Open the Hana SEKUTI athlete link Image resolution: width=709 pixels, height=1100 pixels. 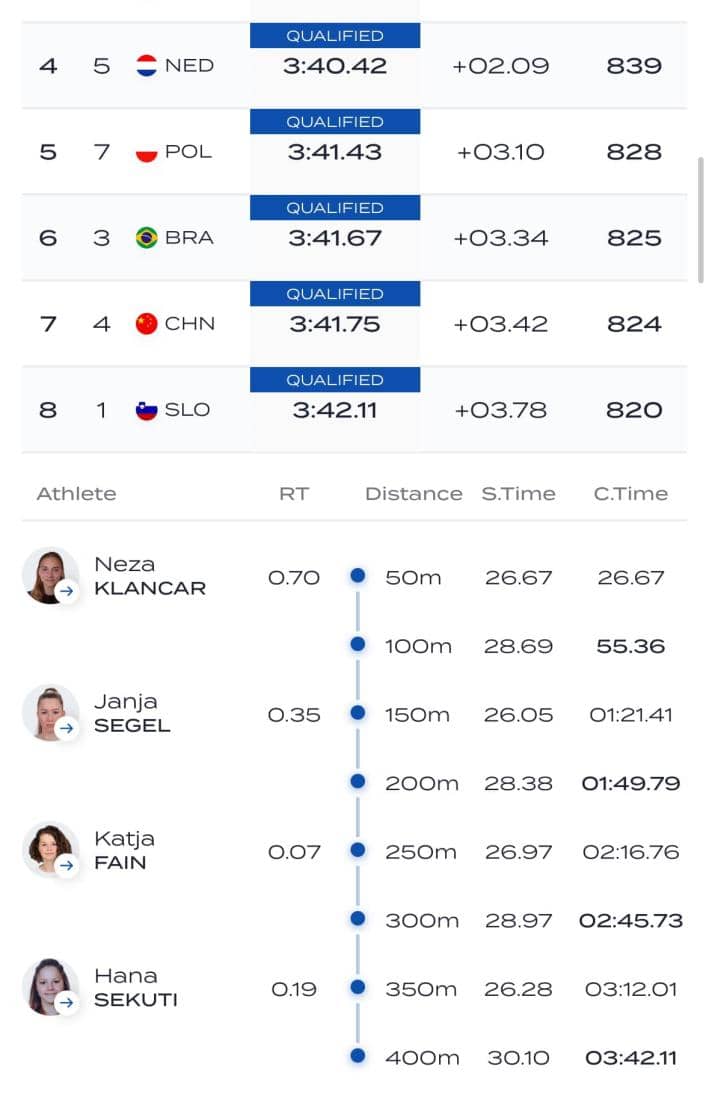tap(135, 987)
